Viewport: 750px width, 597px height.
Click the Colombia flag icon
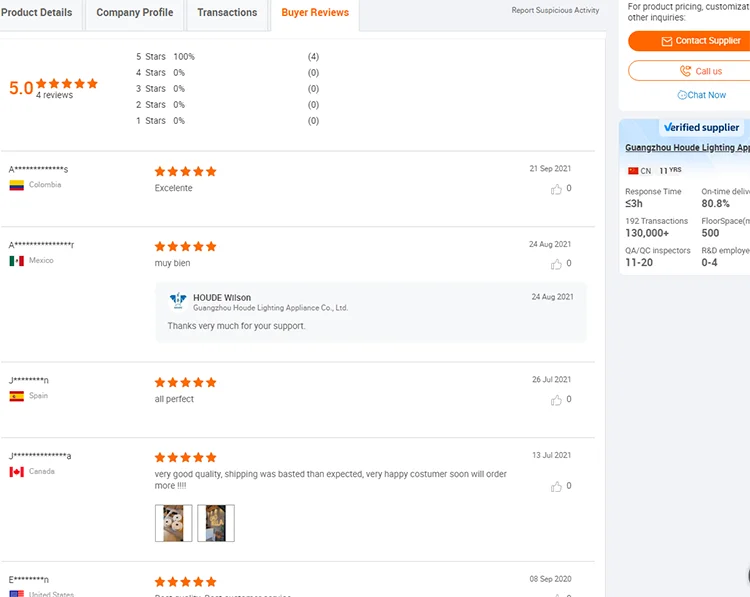click(17, 185)
